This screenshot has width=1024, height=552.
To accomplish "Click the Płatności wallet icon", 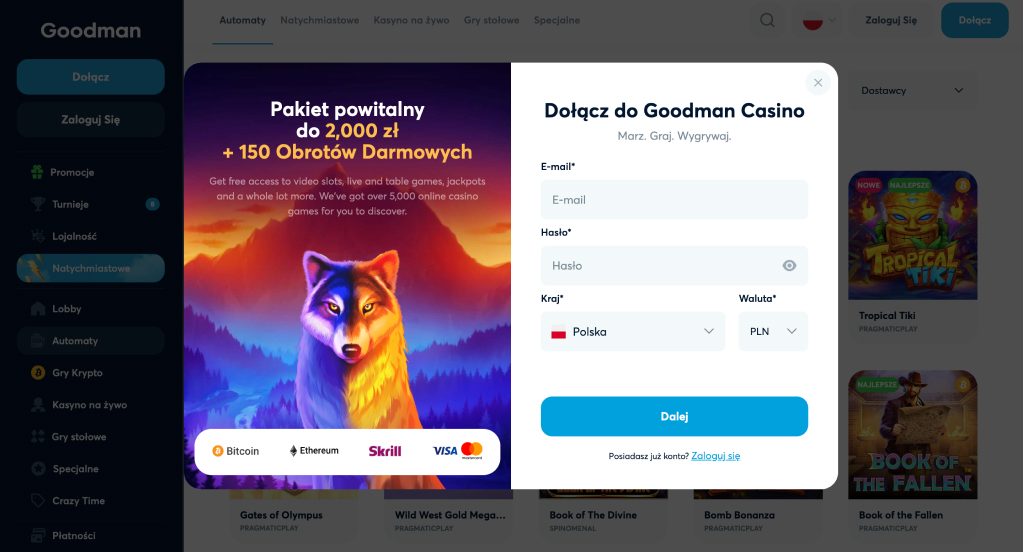I will pos(38,535).
